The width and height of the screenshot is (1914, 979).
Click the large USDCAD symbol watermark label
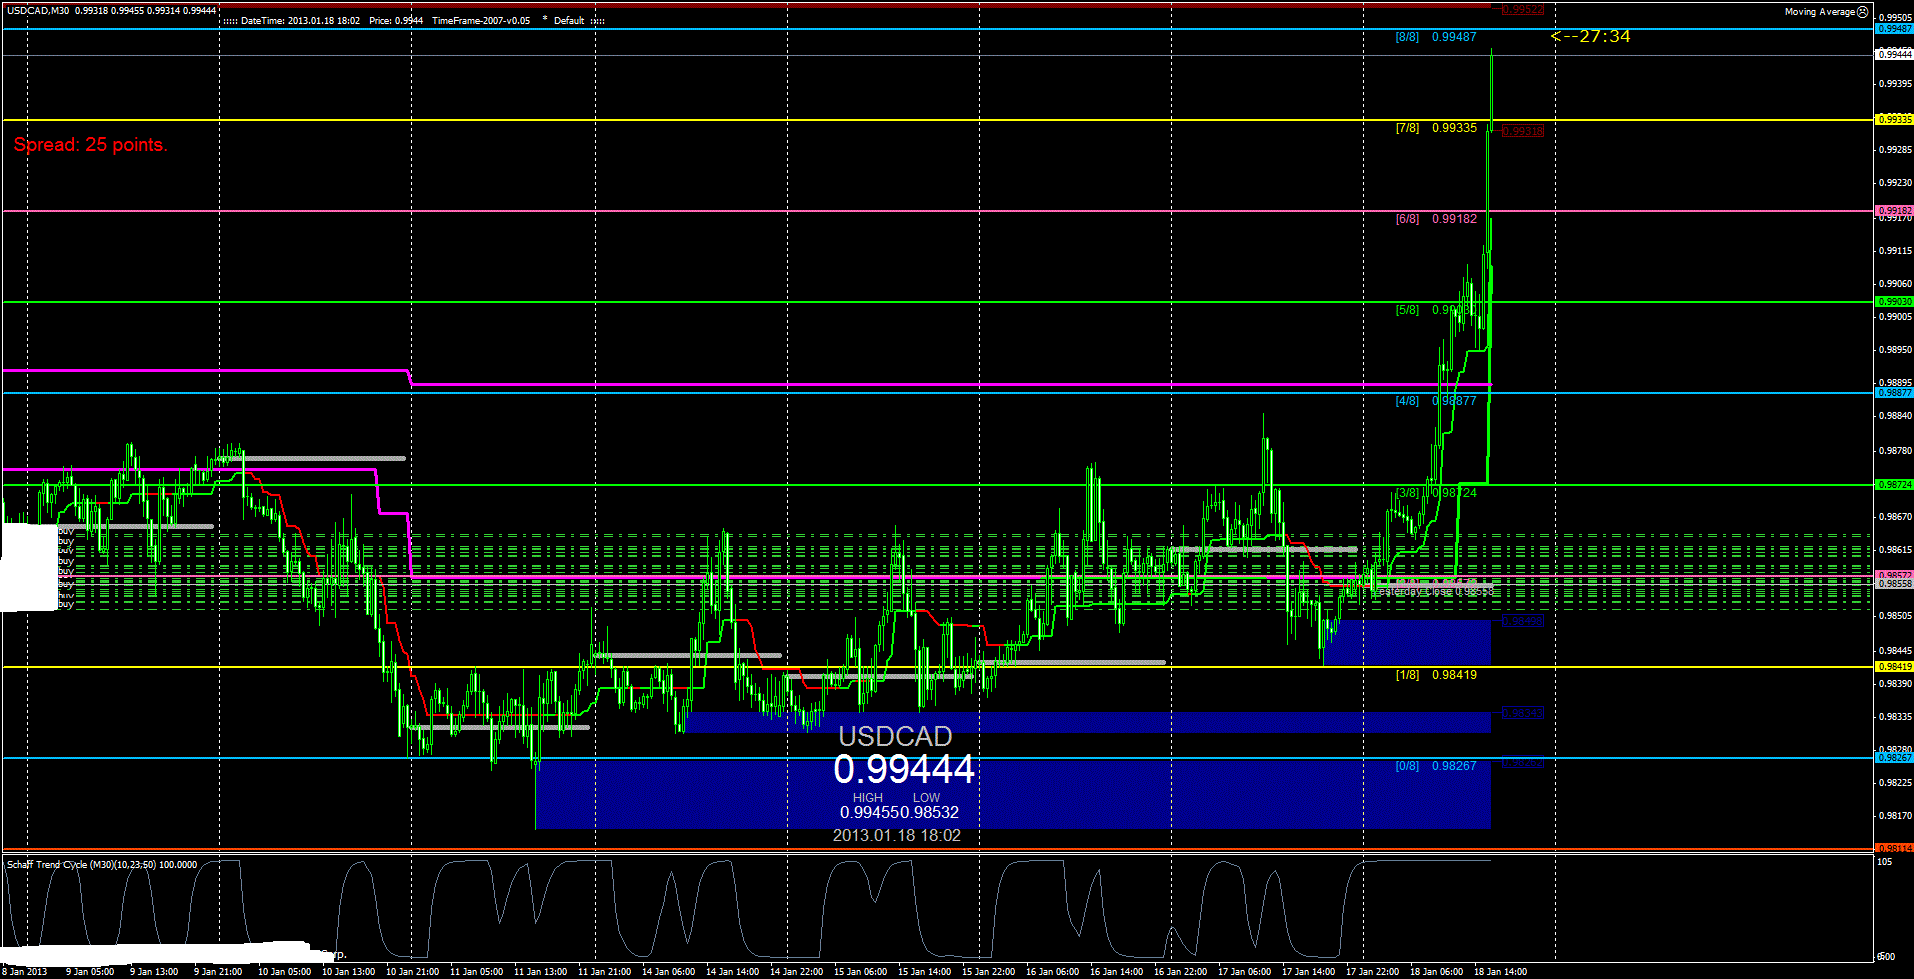click(x=895, y=737)
